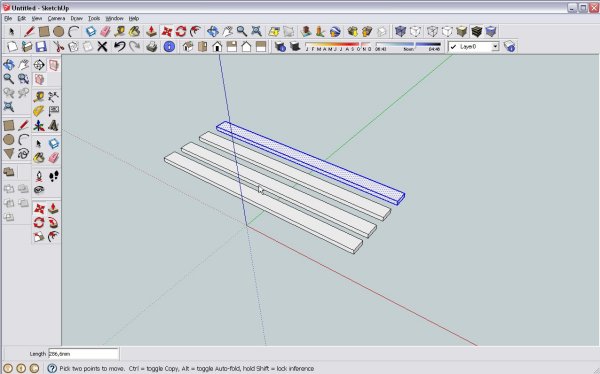This screenshot has width=600, height=374.
Task: Toggle X-ray face style
Action: coord(400,31)
